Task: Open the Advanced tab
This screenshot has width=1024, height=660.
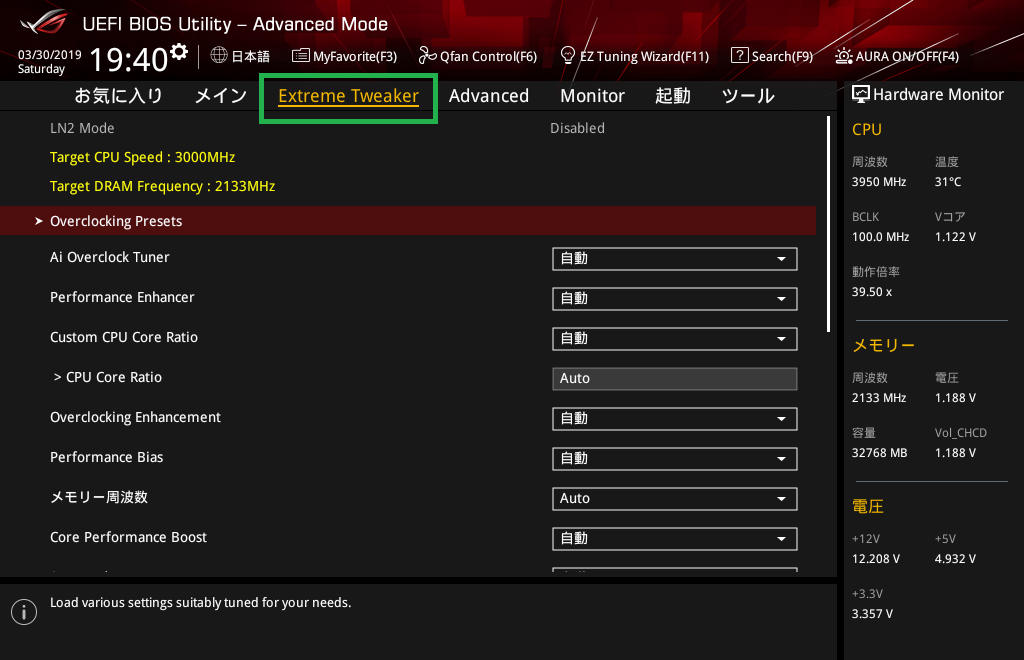Action: click(x=488, y=96)
